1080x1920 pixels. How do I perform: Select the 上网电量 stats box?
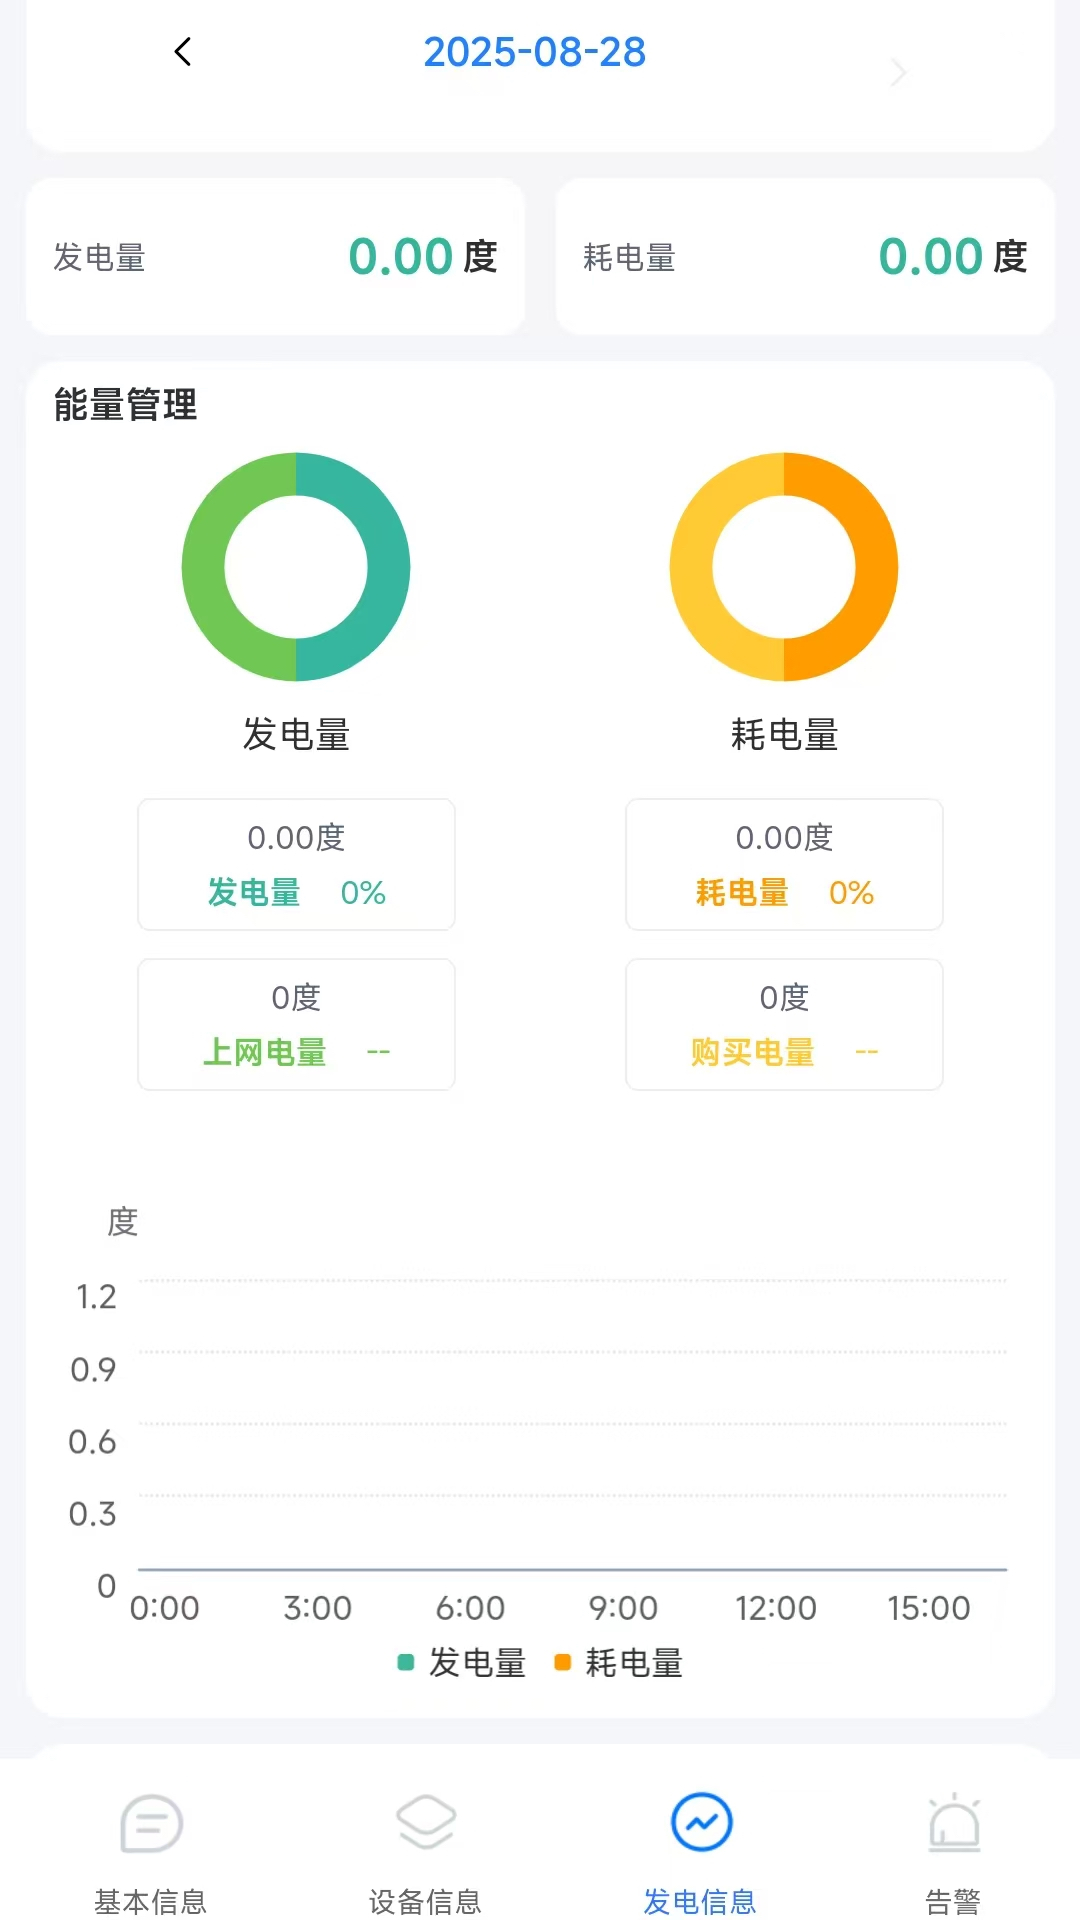coord(296,1024)
